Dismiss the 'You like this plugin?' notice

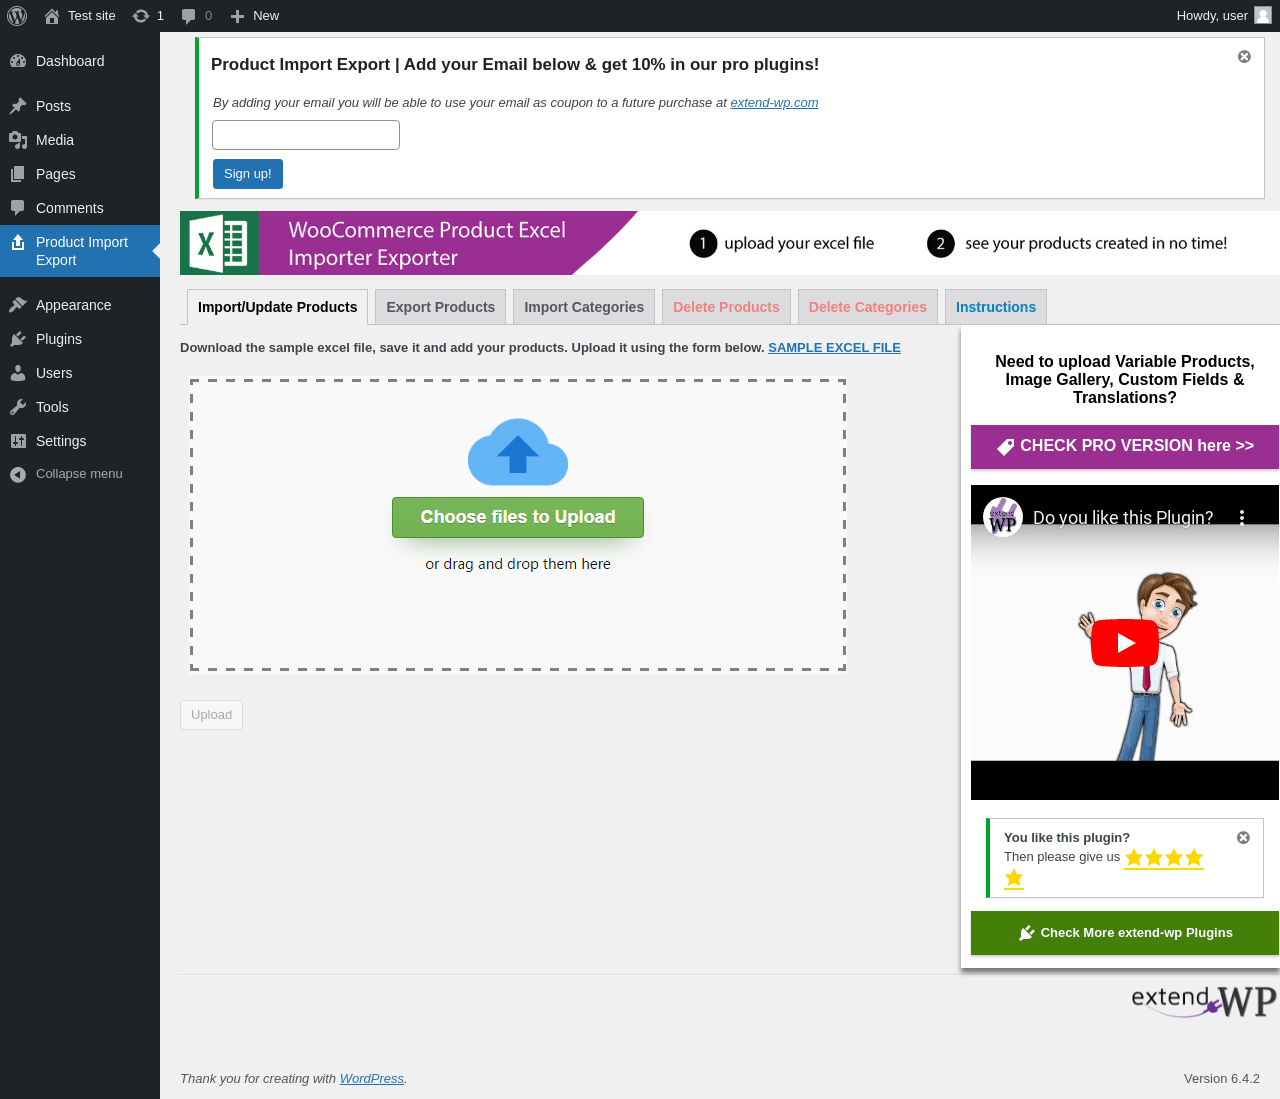1243,838
